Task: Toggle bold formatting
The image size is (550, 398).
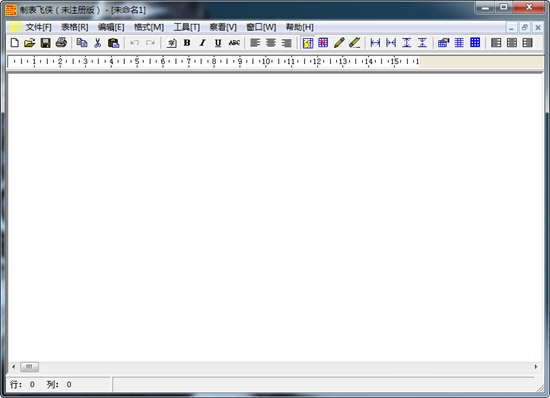Action: click(187, 43)
